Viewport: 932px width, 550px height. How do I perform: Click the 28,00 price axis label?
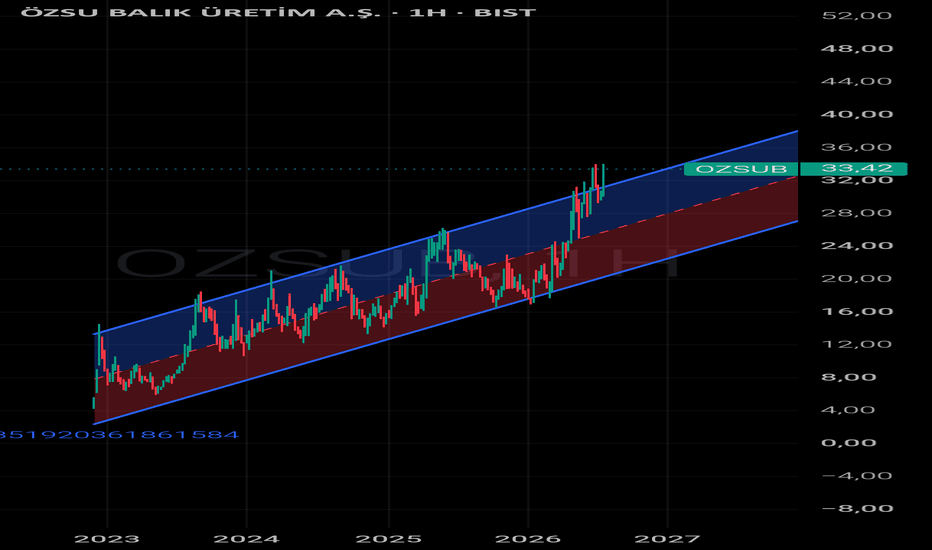857,213
